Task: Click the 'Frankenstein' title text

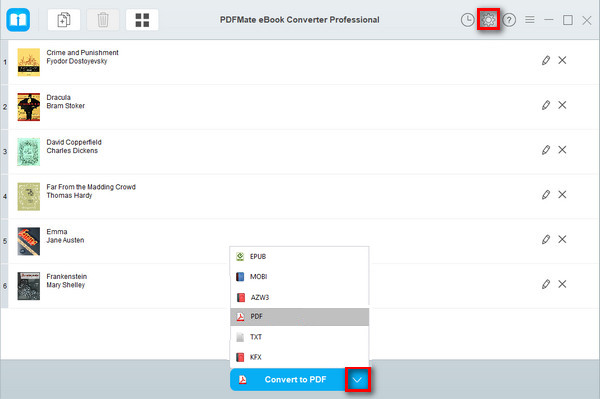Action: click(x=67, y=276)
